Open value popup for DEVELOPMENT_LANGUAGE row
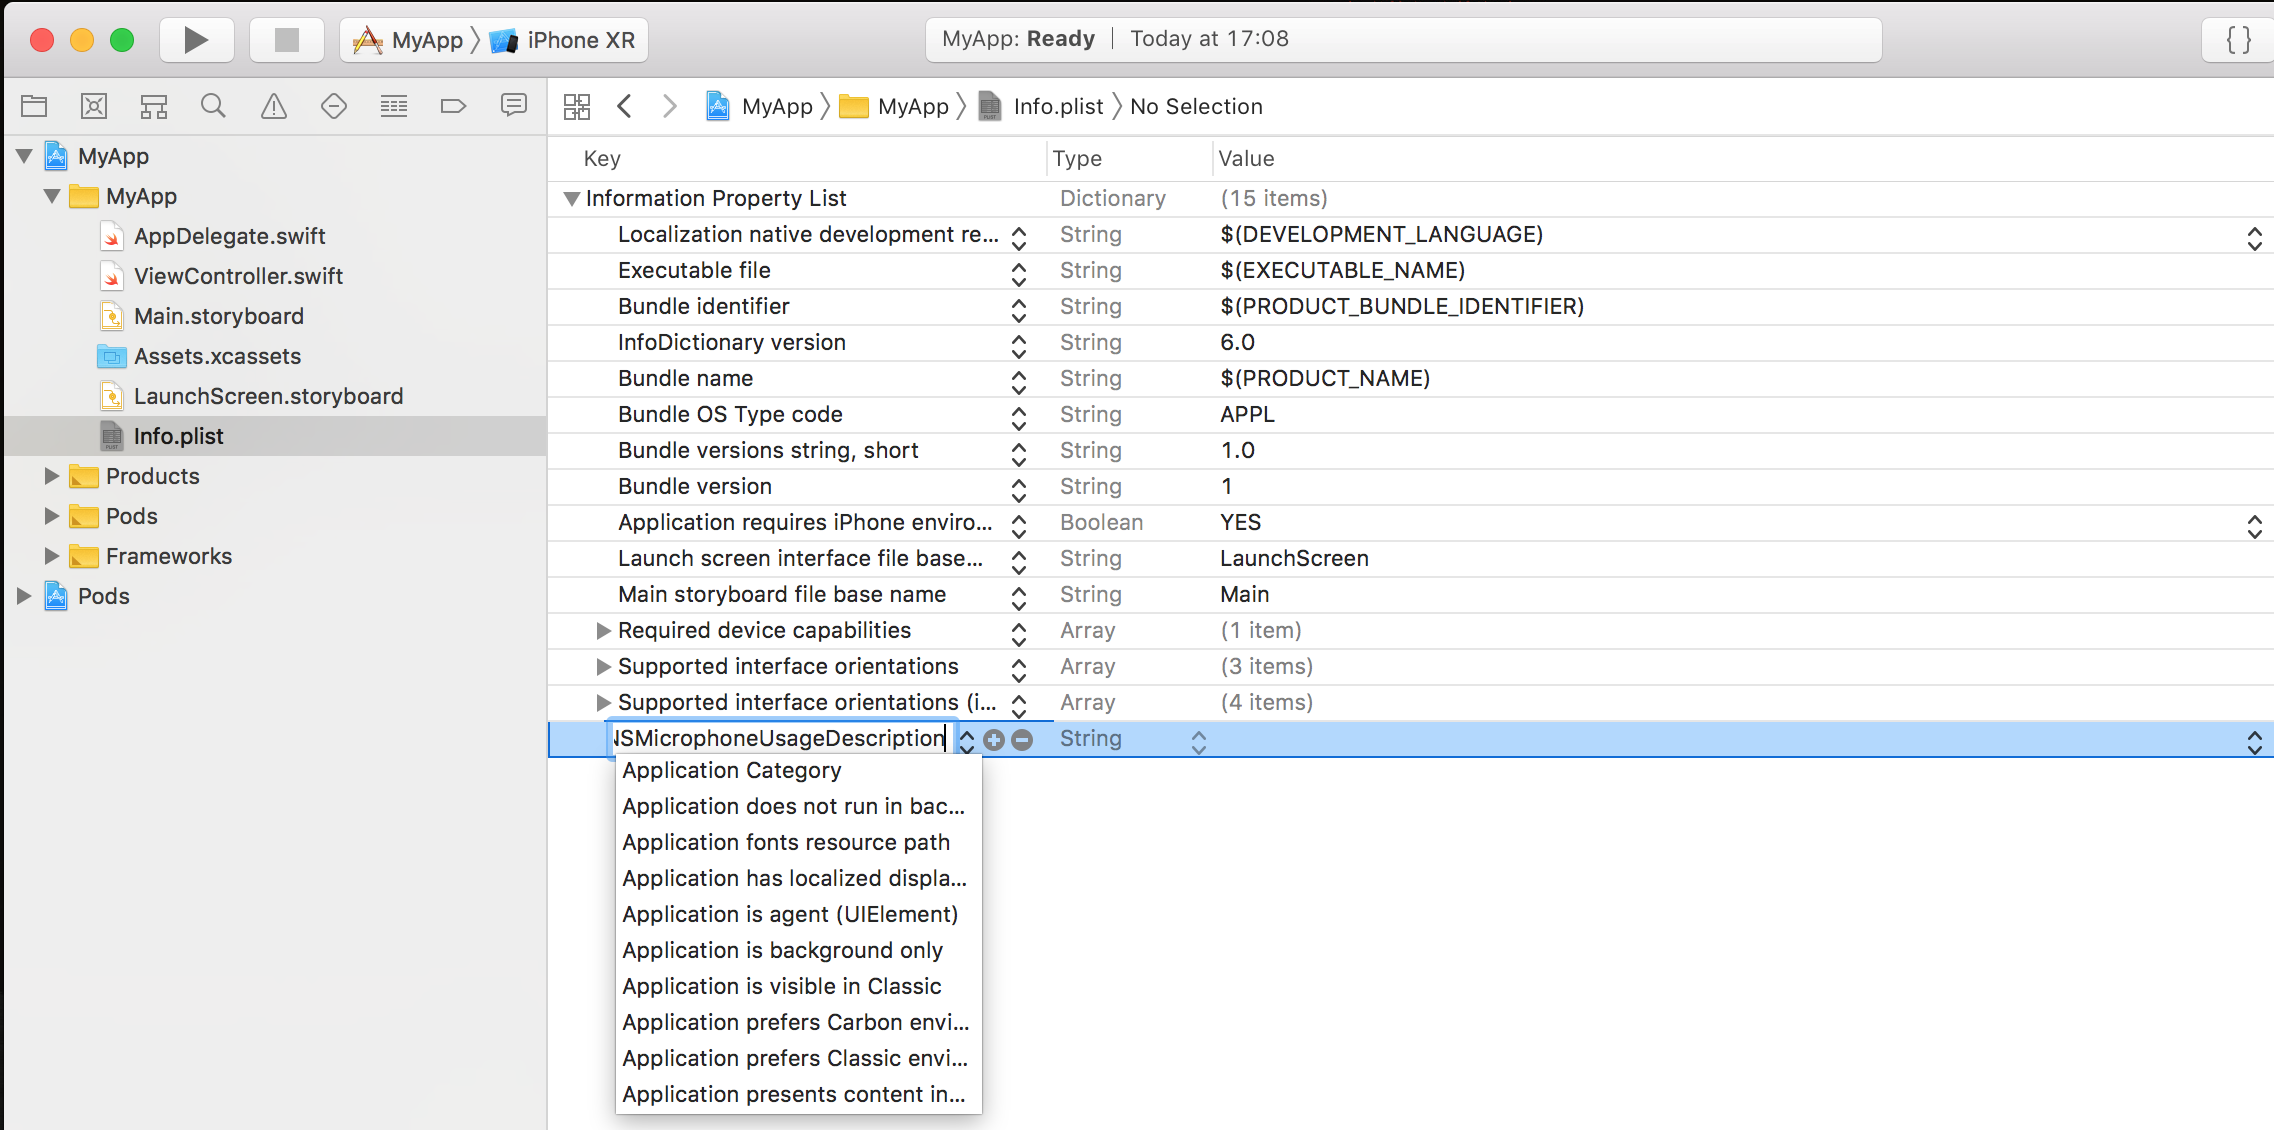The image size is (2274, 1130). [x=2255, y=237]
